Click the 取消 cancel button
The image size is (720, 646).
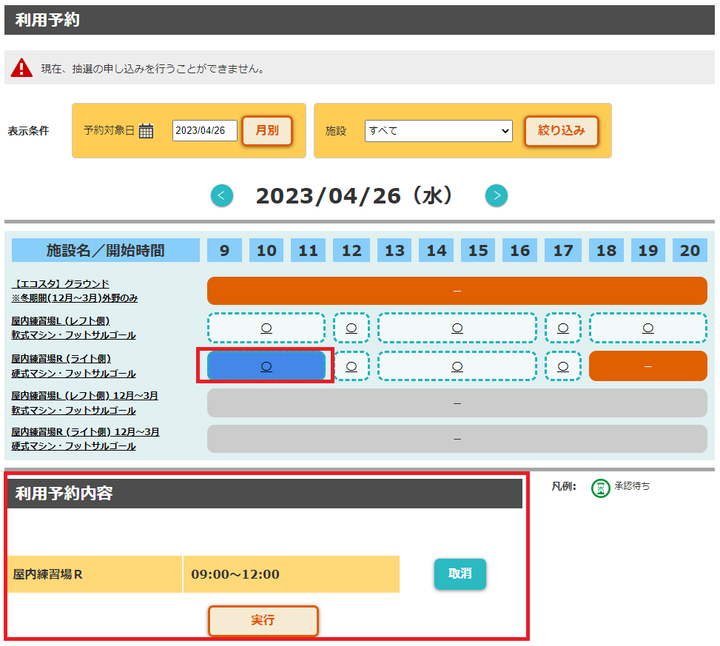pos(459,574)
